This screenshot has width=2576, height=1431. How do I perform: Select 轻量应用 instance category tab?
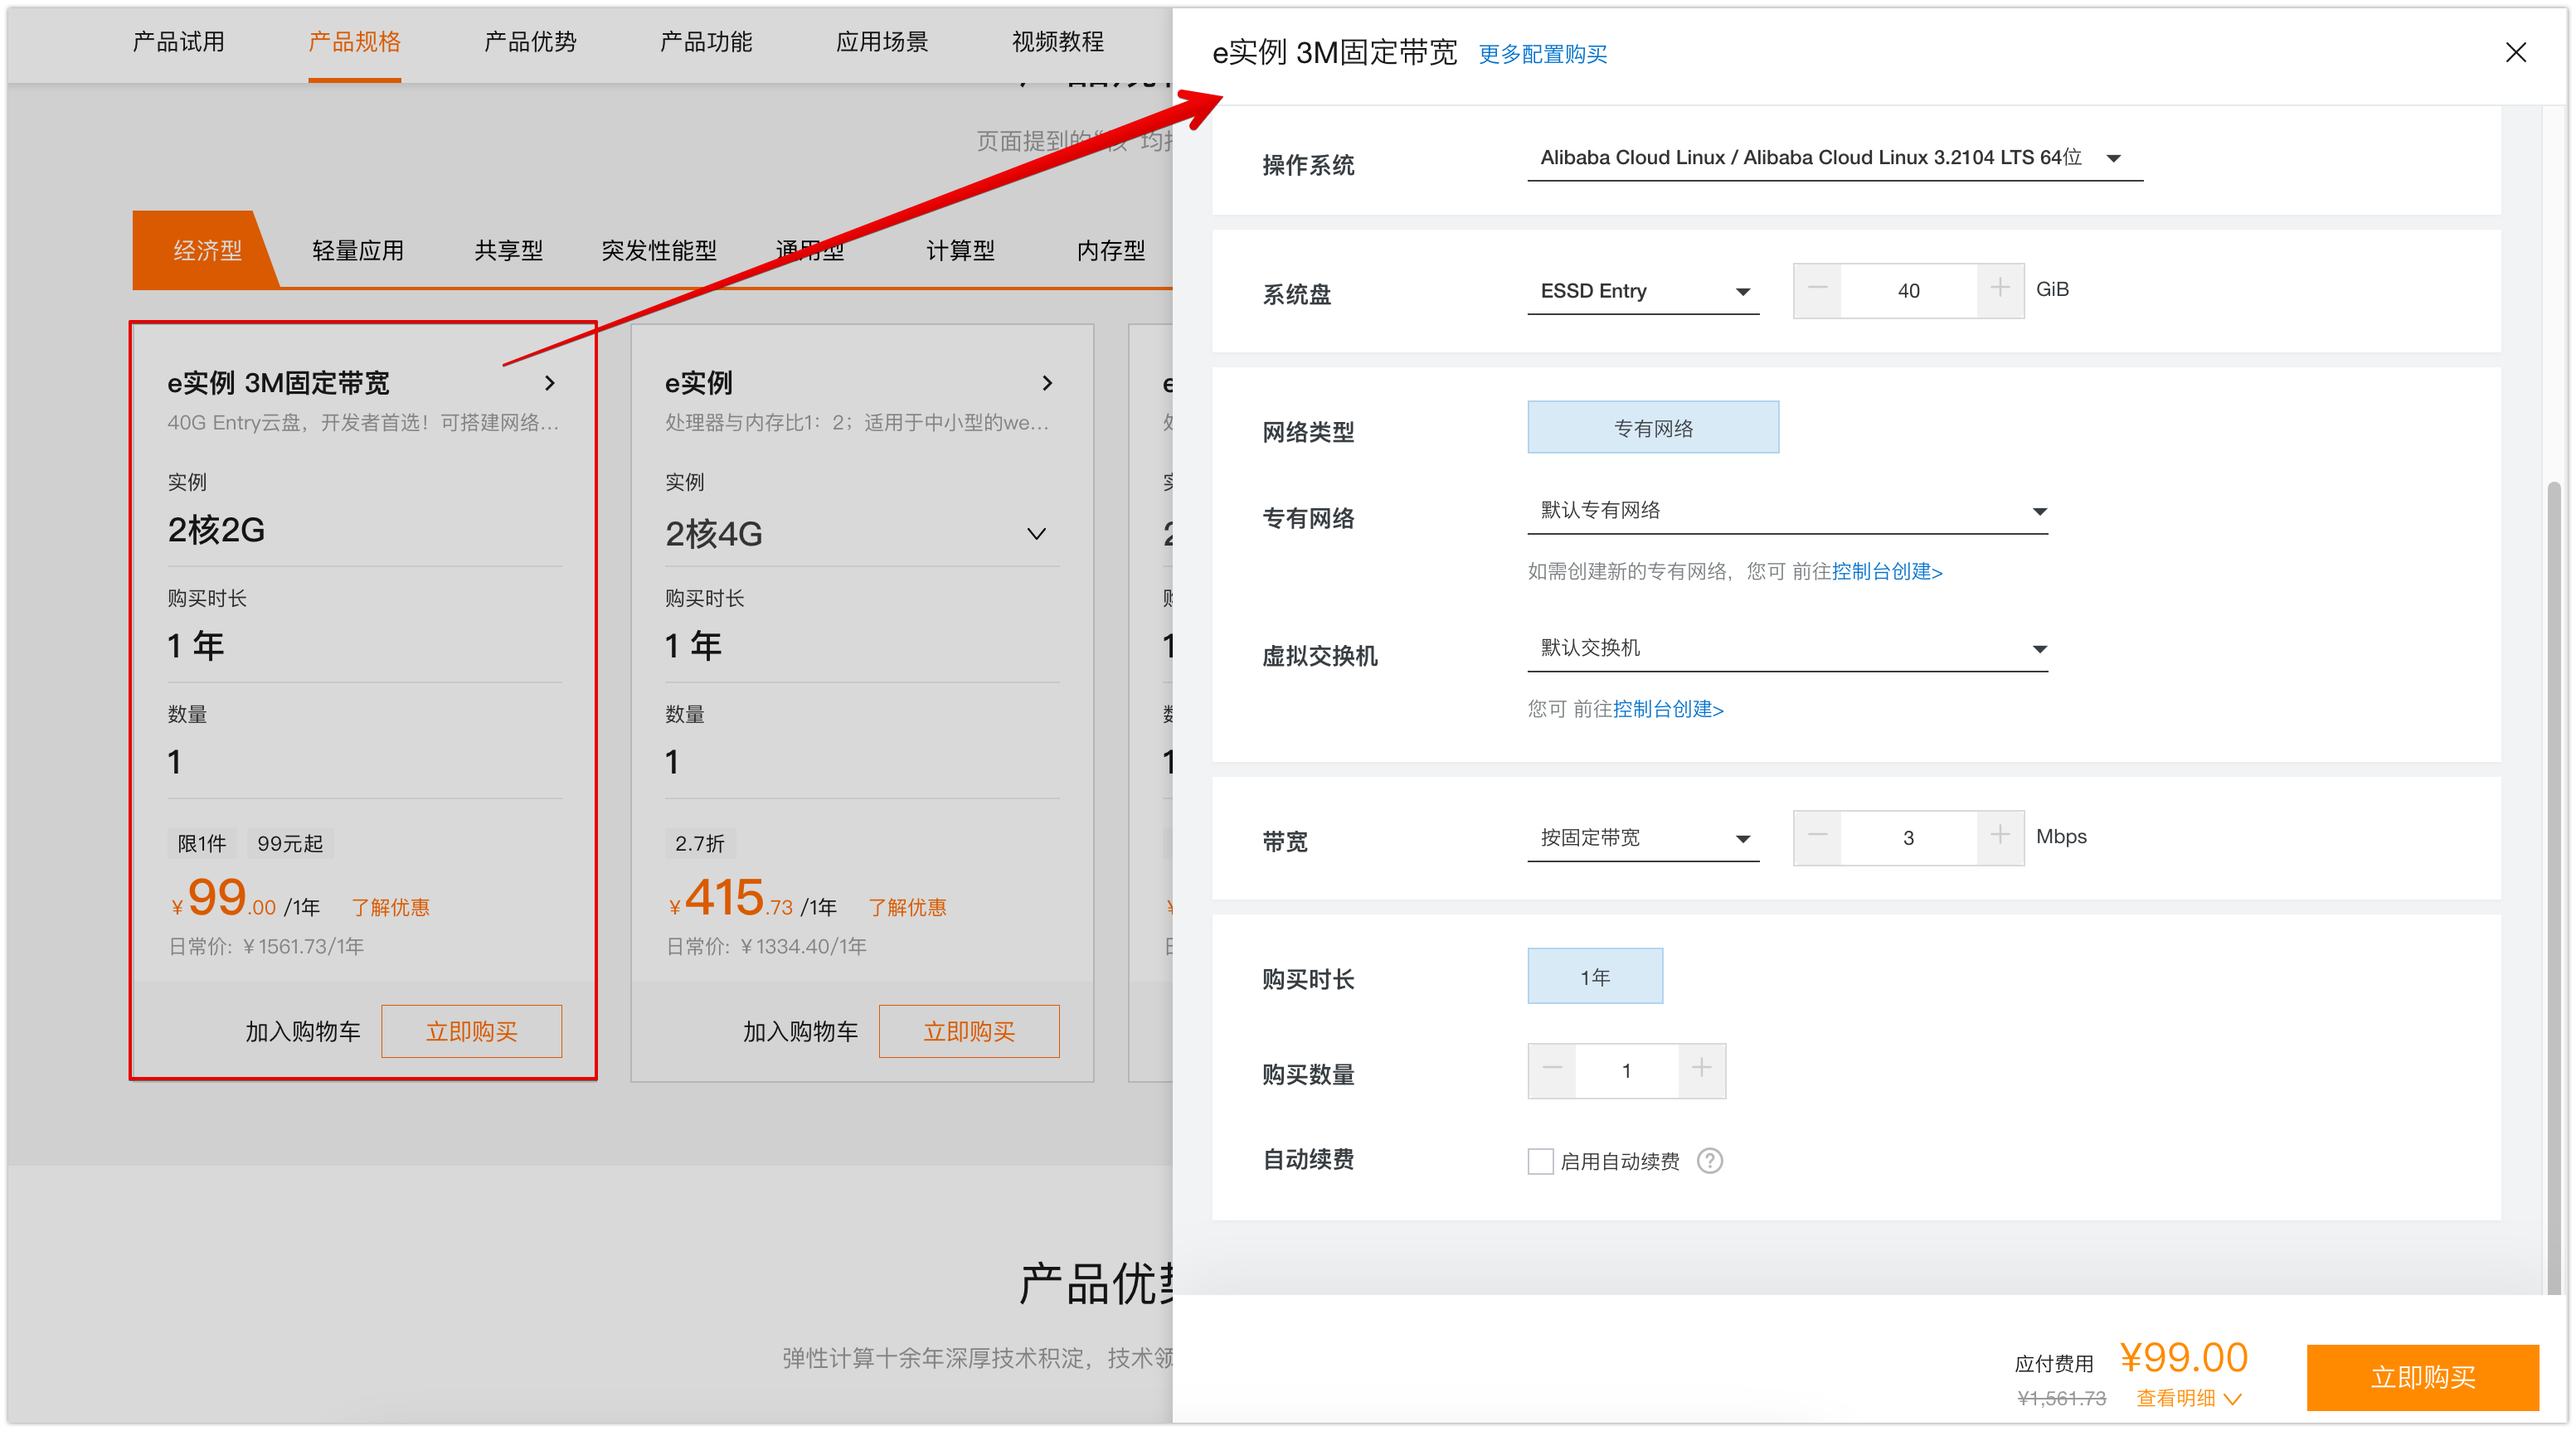tap(358, 250)
